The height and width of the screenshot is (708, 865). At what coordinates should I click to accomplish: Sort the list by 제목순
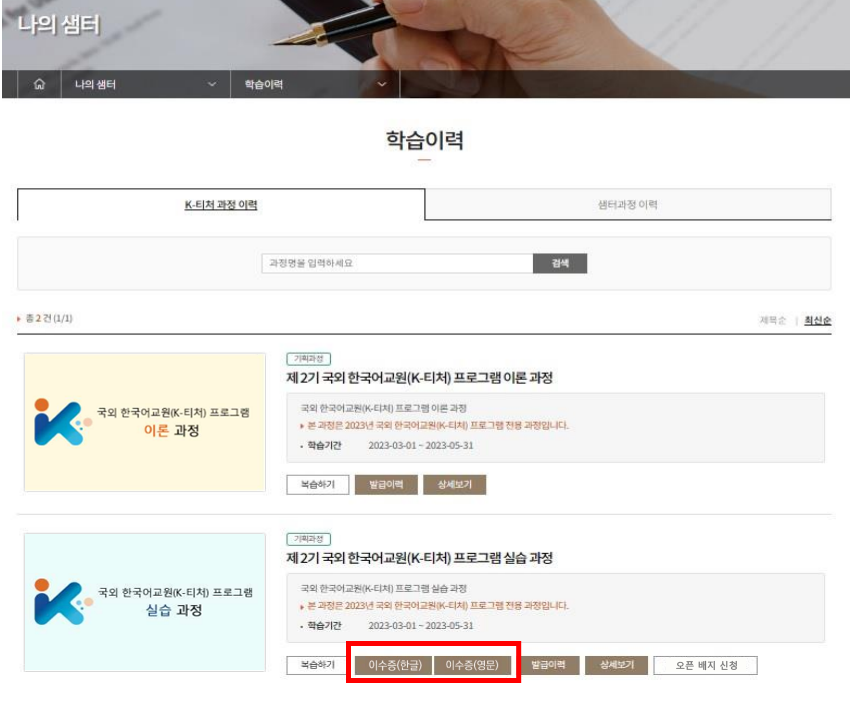click(x=772, y=320)
